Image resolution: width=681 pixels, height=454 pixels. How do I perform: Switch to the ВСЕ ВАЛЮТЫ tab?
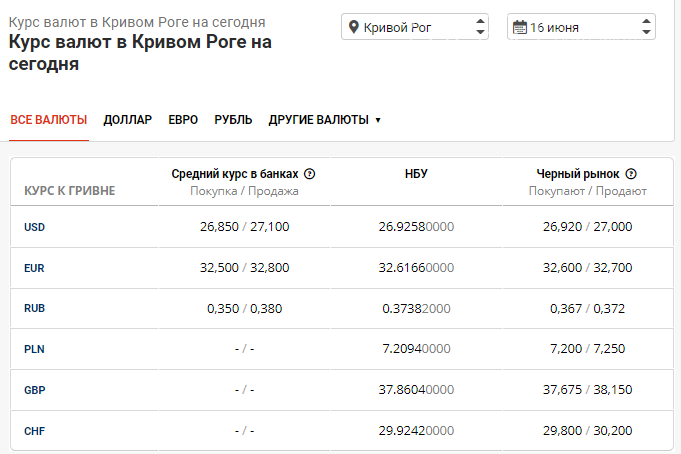(49, 119)
